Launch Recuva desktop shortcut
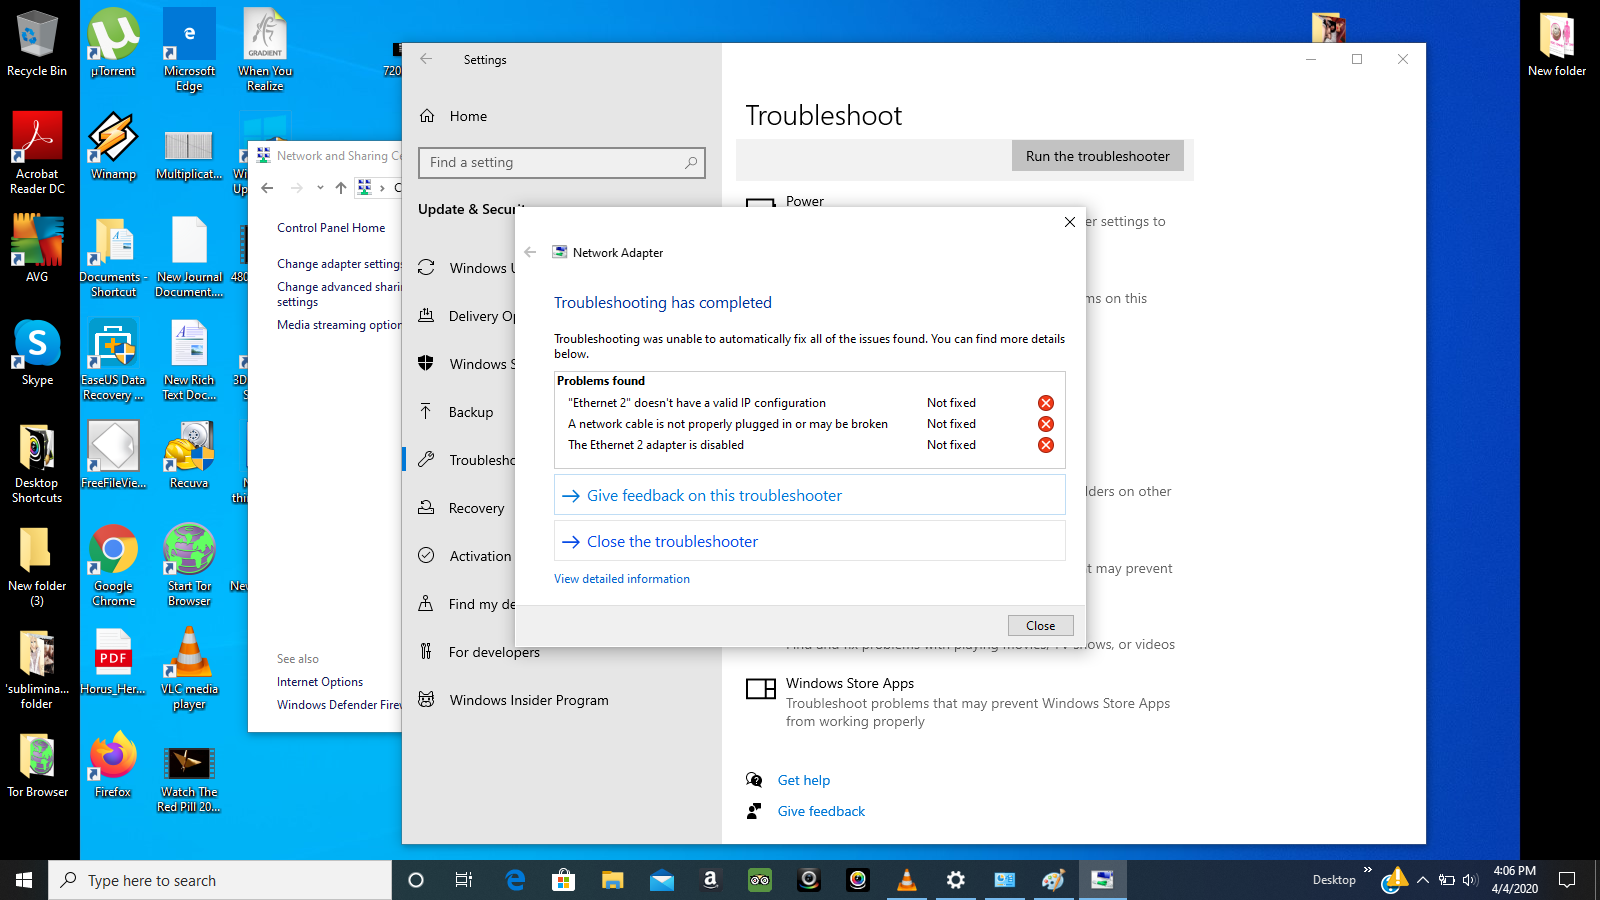 189,455
